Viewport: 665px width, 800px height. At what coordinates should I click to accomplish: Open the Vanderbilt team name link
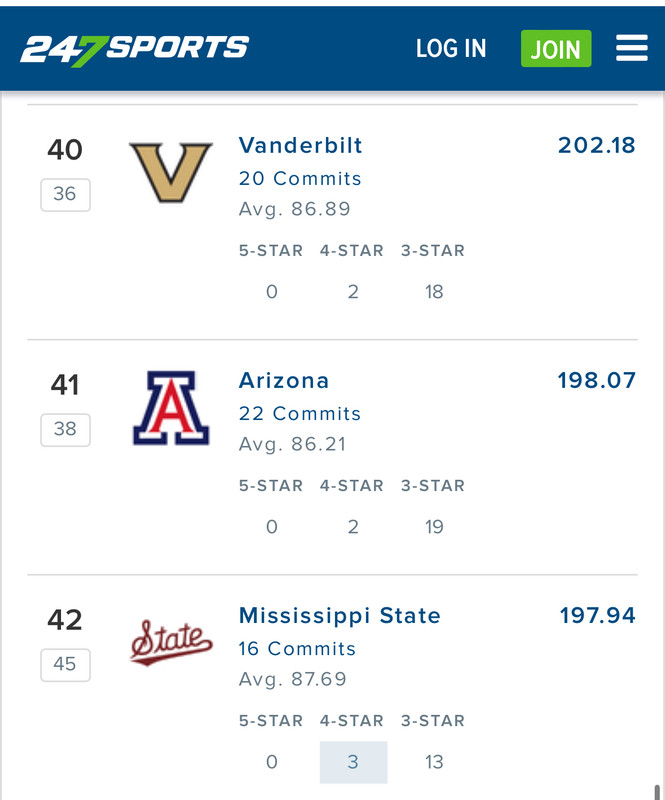301,145
